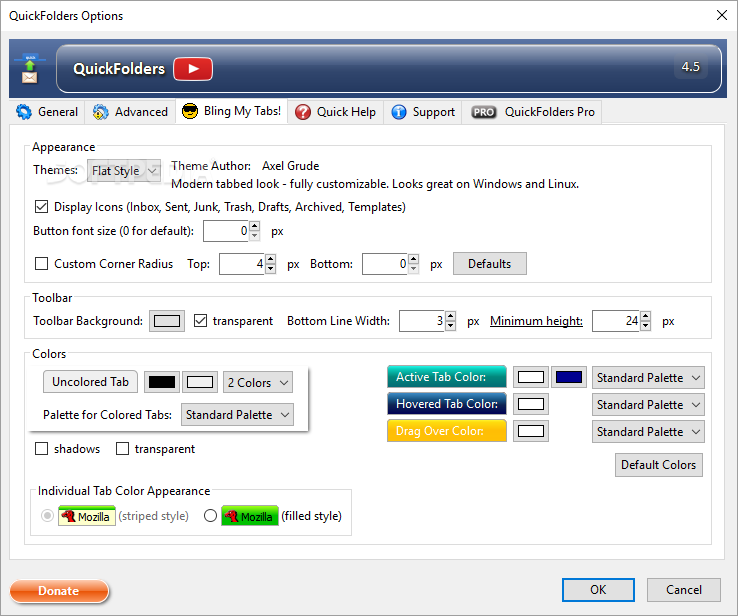Viewport: 738px width, 616px height.
Task: Enable the tabs transparent checkbox under Colors
Action: click(x=122, y=448)
